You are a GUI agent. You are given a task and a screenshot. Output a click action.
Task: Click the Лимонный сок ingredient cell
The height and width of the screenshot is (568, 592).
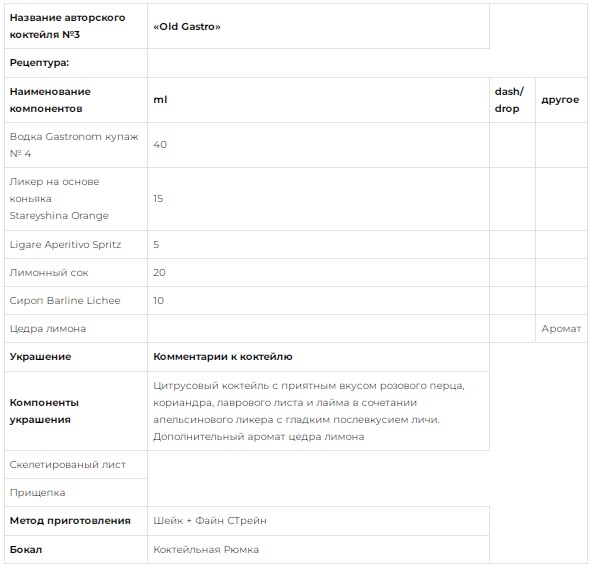tap(76, 273)
